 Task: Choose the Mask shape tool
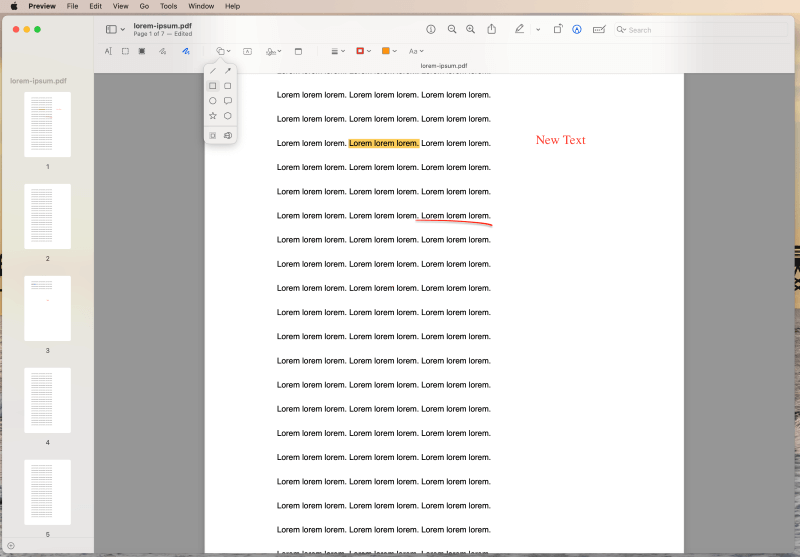(x=213, y=136)
